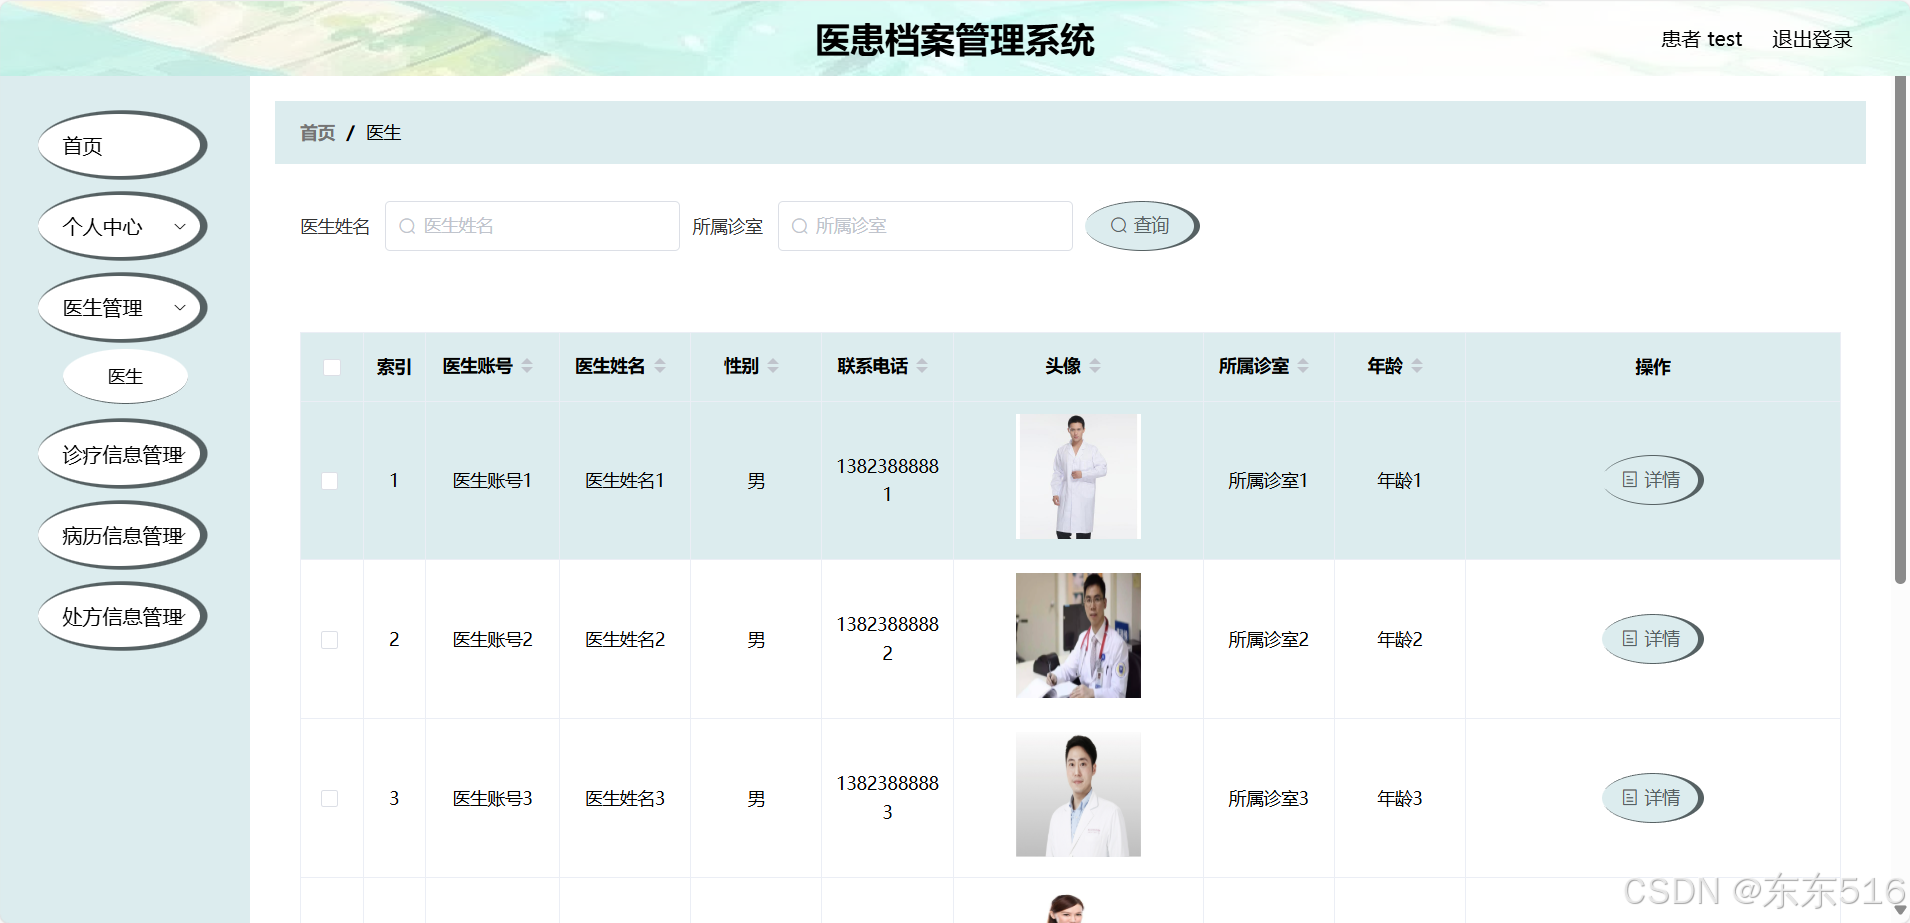Select all rows with header checkbox
The image size is (1910, 923).
click(x=332, y=367)
